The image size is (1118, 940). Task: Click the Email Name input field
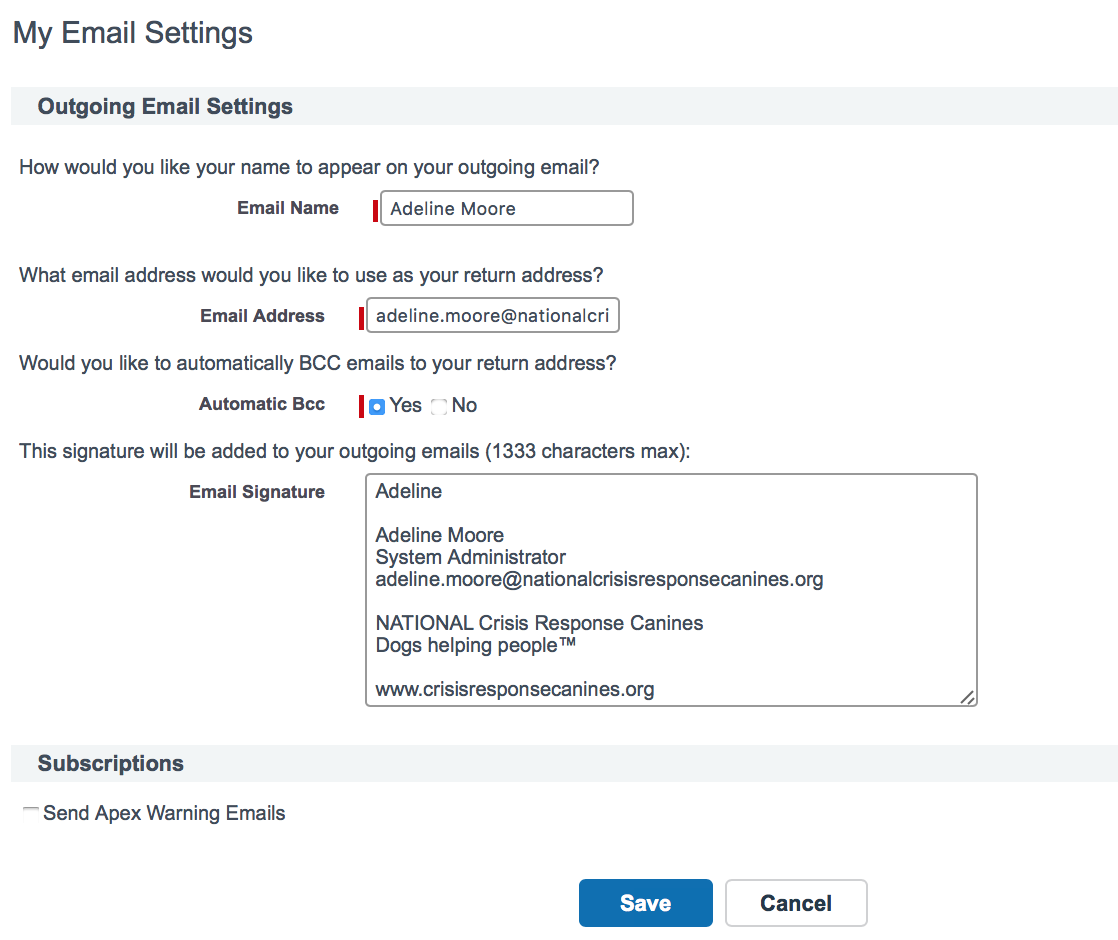pos(506,209)
